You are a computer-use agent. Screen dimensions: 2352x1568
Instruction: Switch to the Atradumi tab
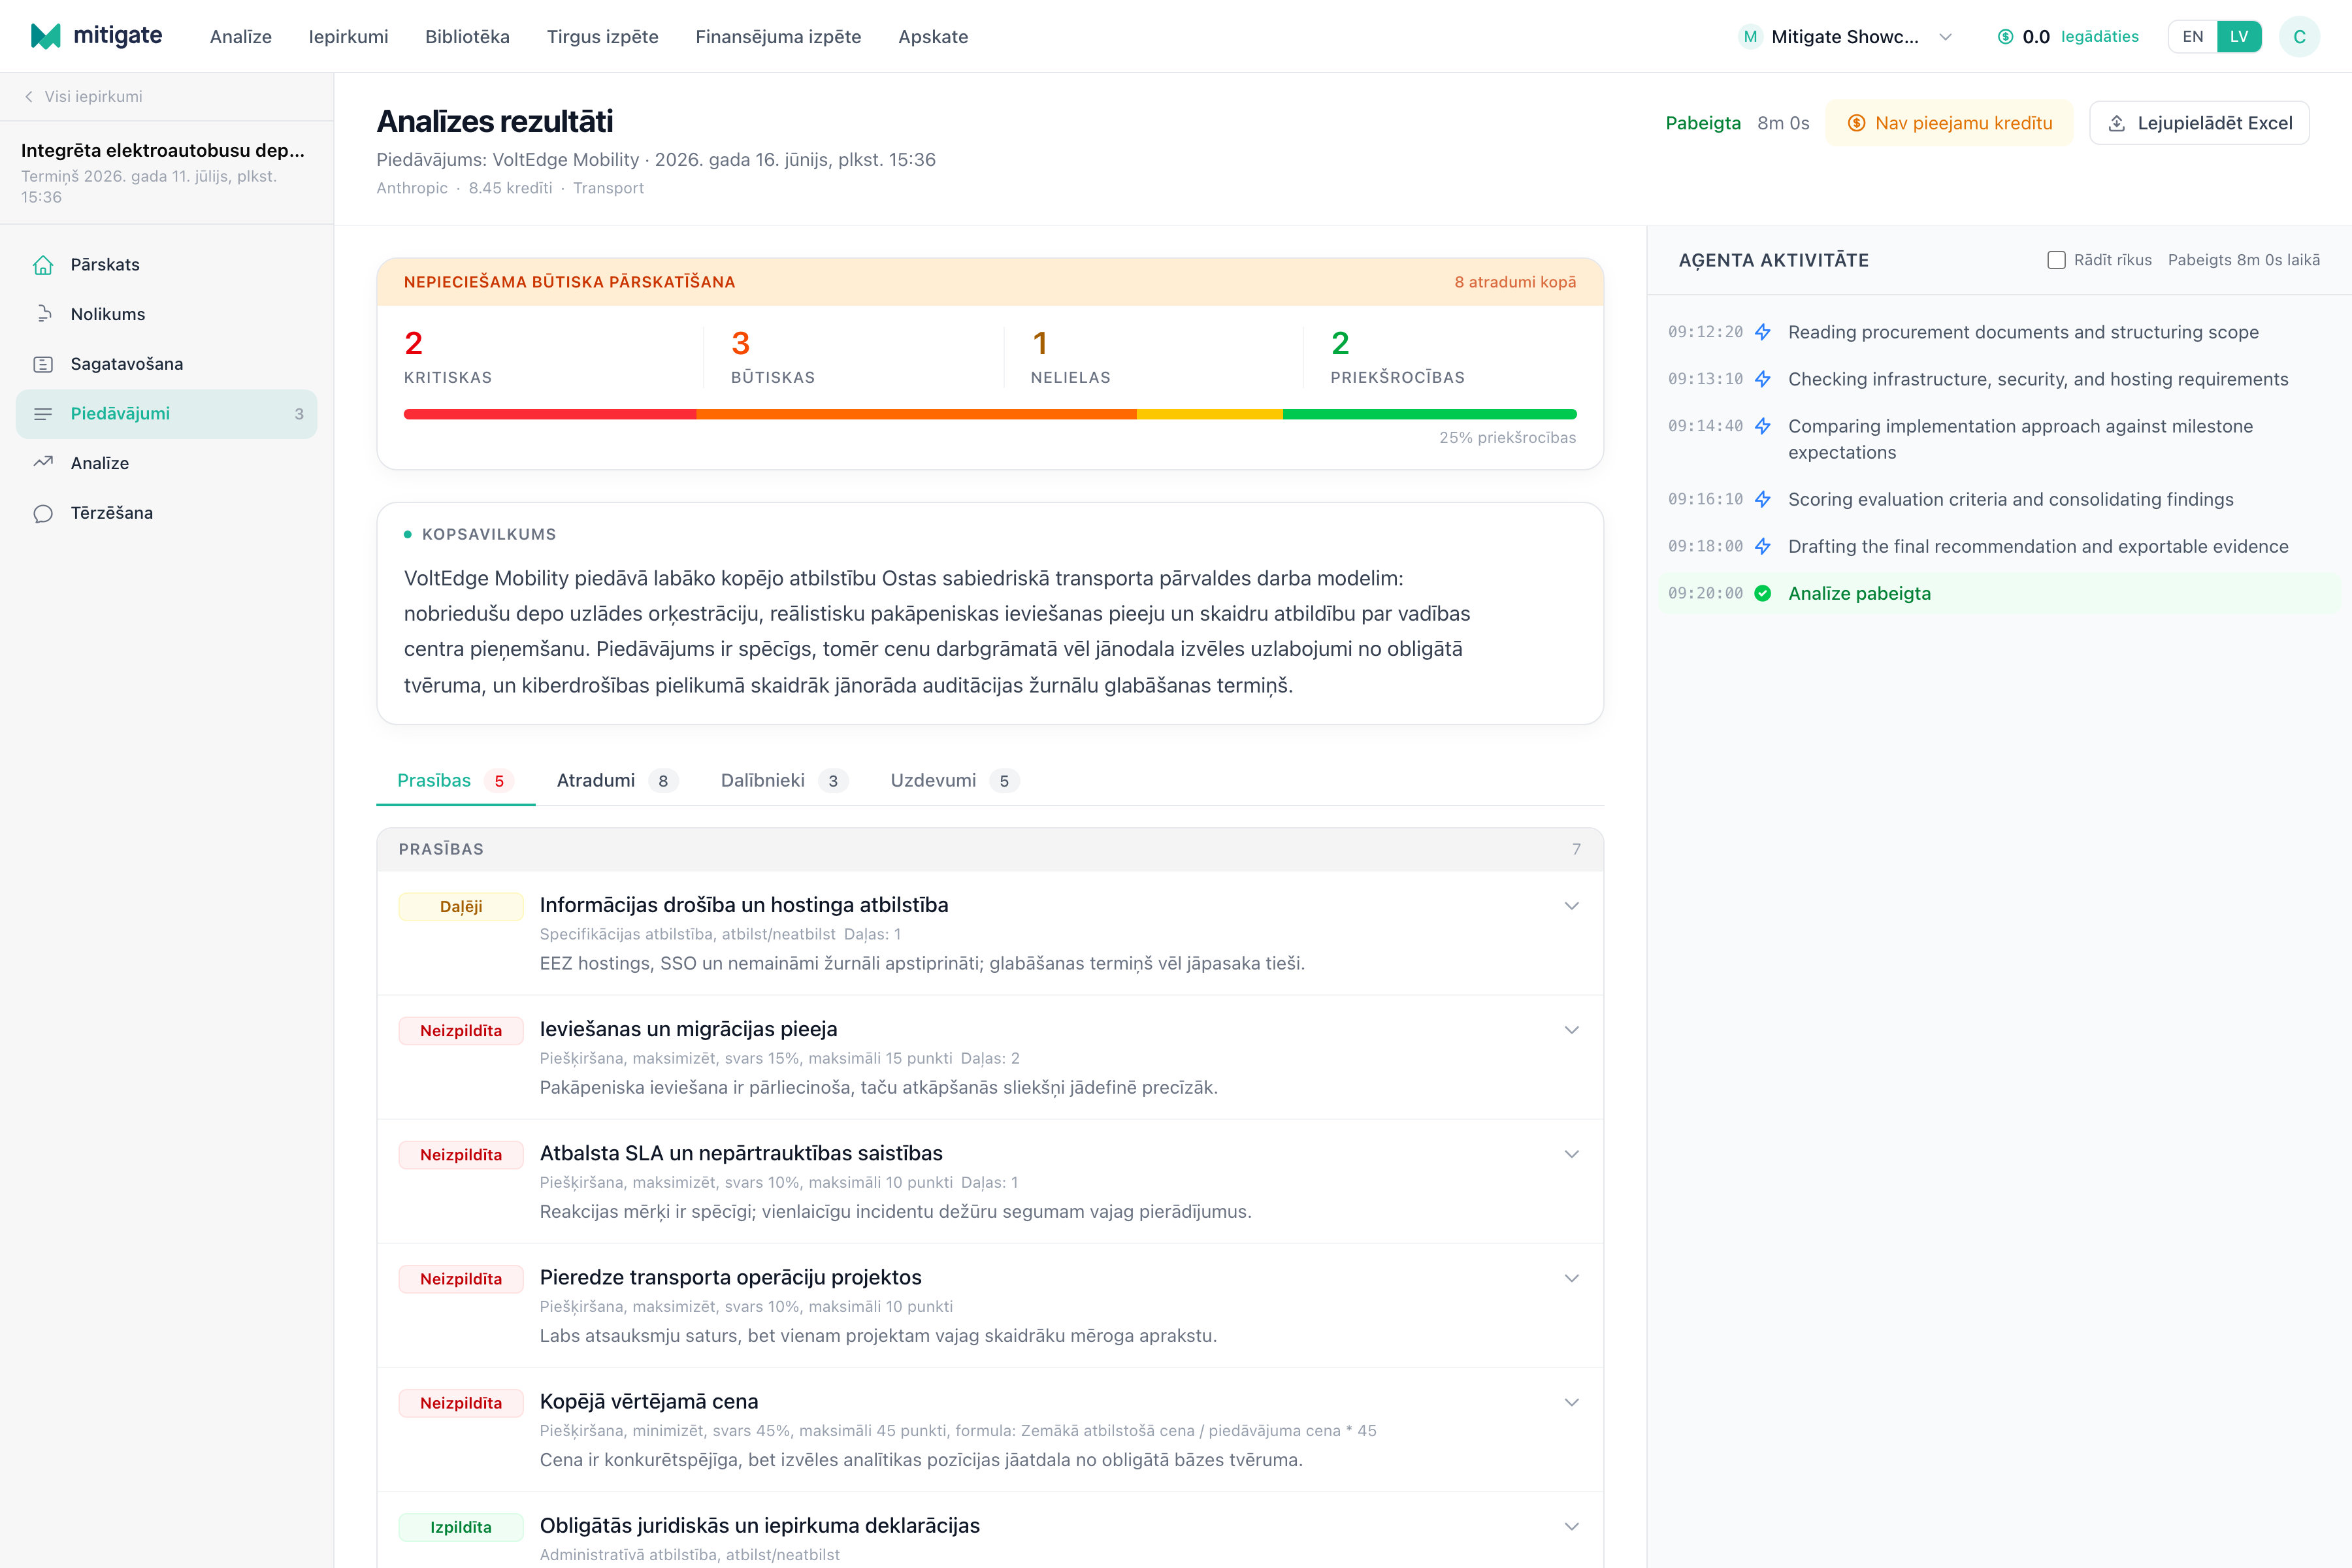617,780
